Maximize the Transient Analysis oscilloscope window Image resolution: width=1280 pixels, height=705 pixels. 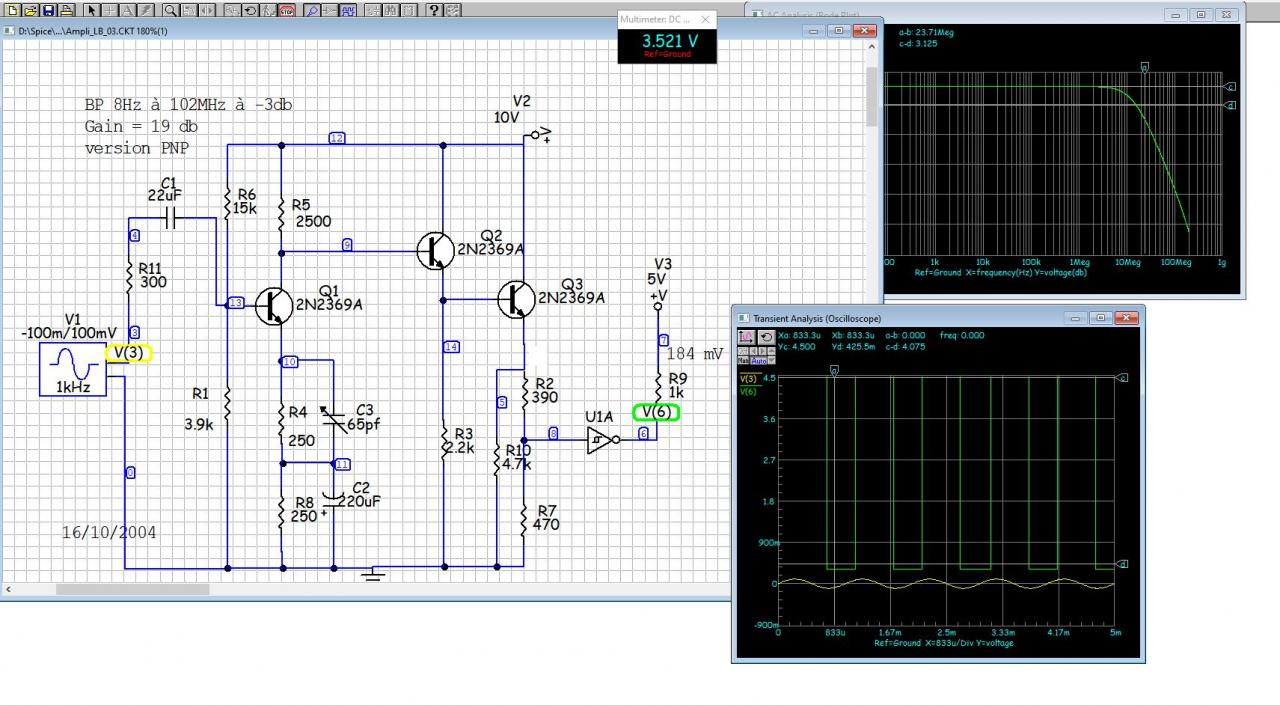tap(1101, 318)
